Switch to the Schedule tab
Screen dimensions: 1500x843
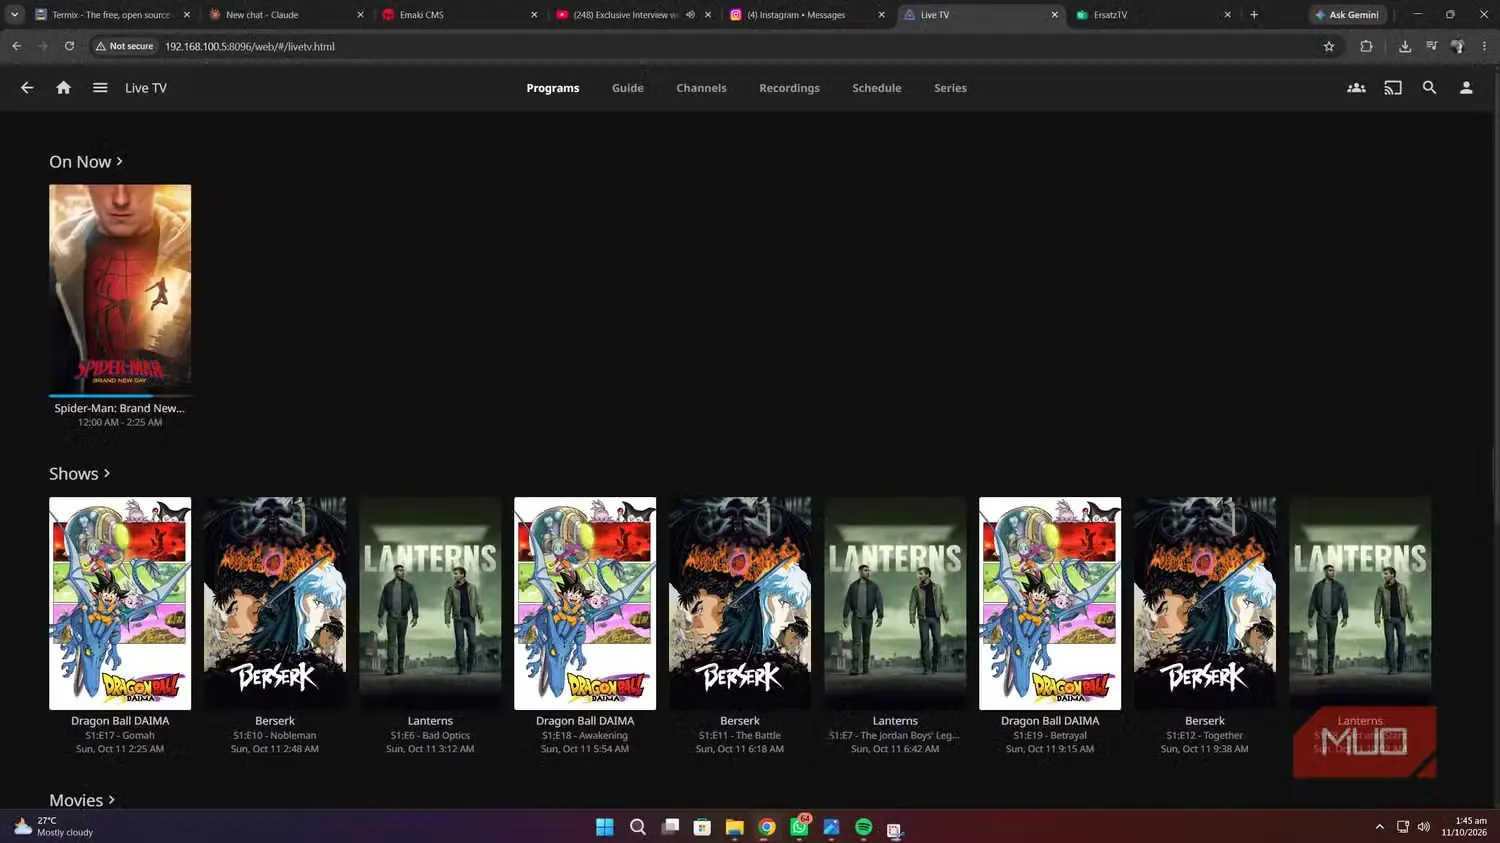point(877,88)
